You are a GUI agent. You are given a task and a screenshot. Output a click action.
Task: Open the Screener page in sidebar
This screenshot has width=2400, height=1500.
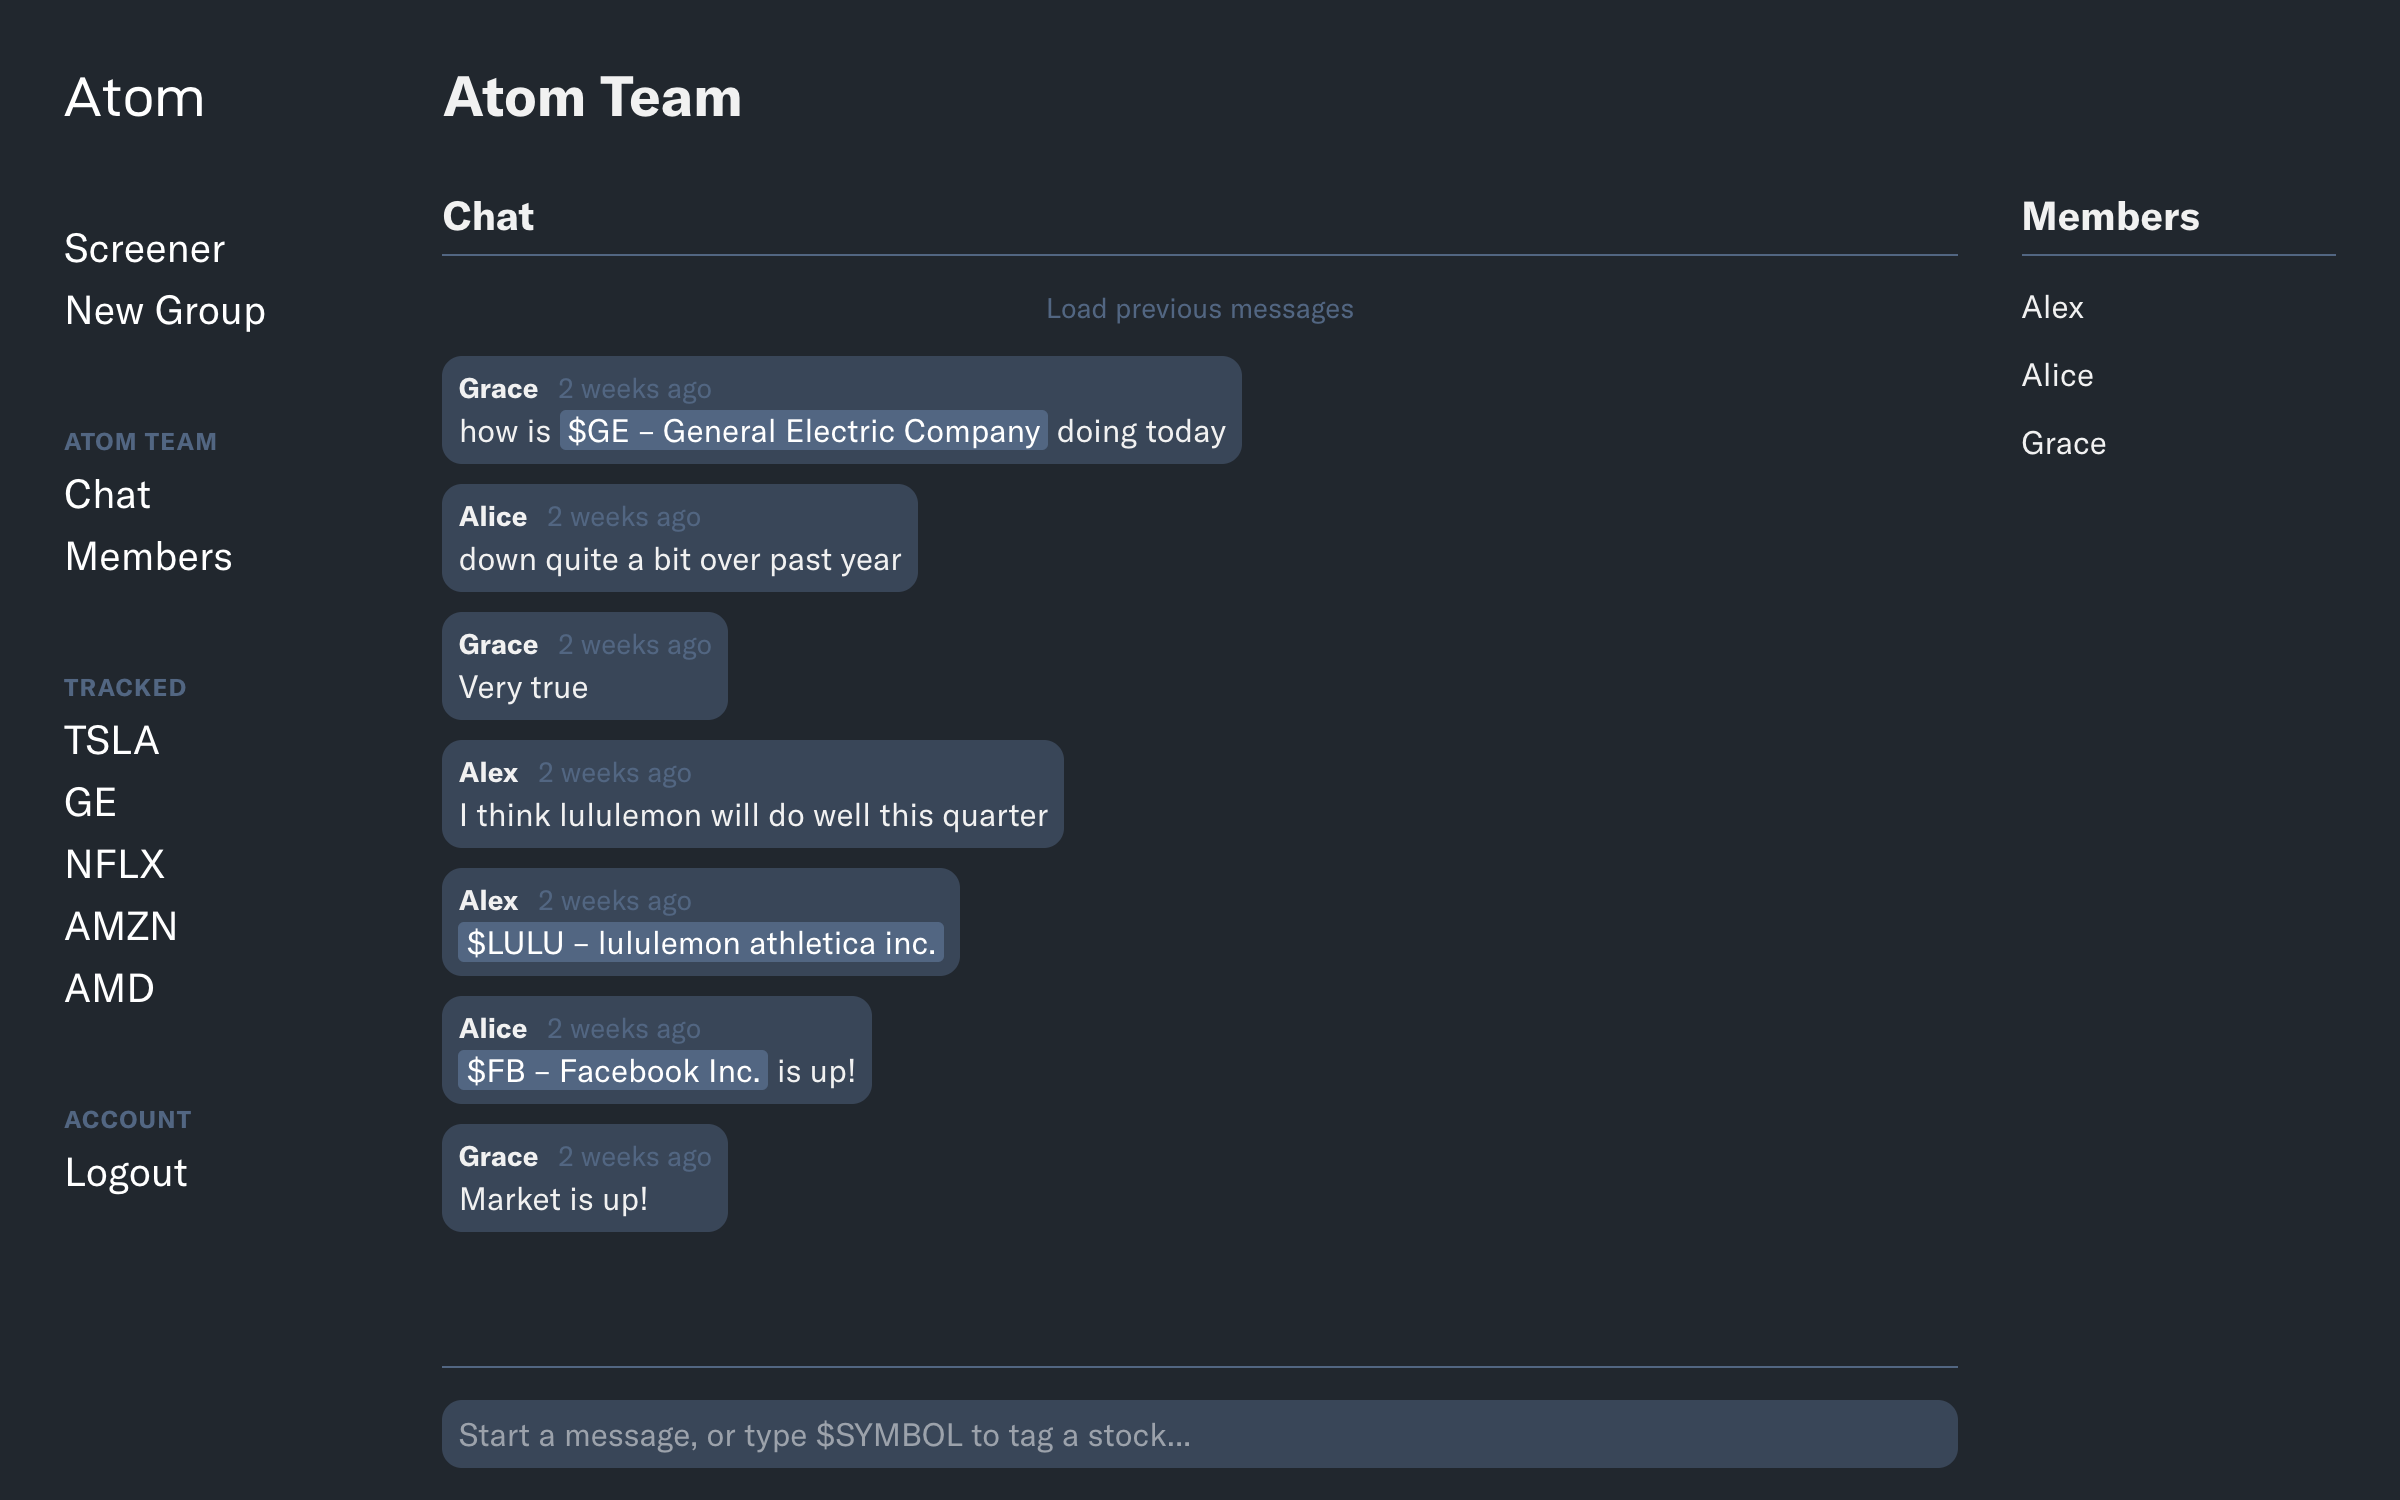[x=145, y=249]
